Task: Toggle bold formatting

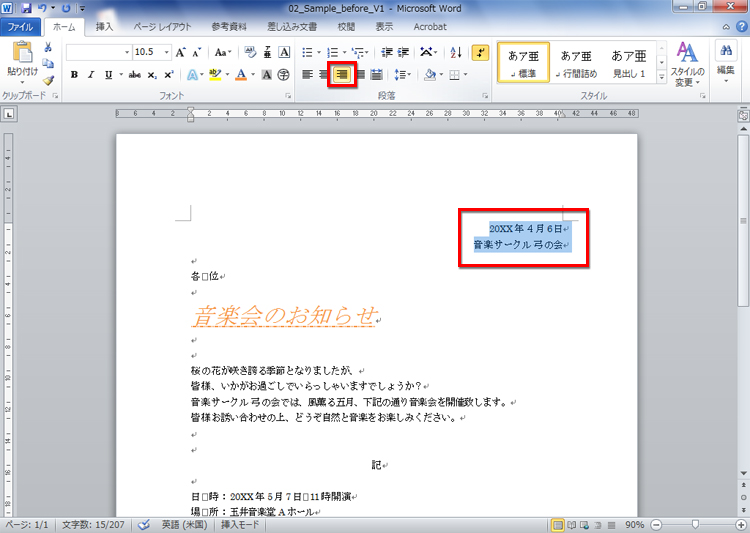Action: tap(74, 75)
